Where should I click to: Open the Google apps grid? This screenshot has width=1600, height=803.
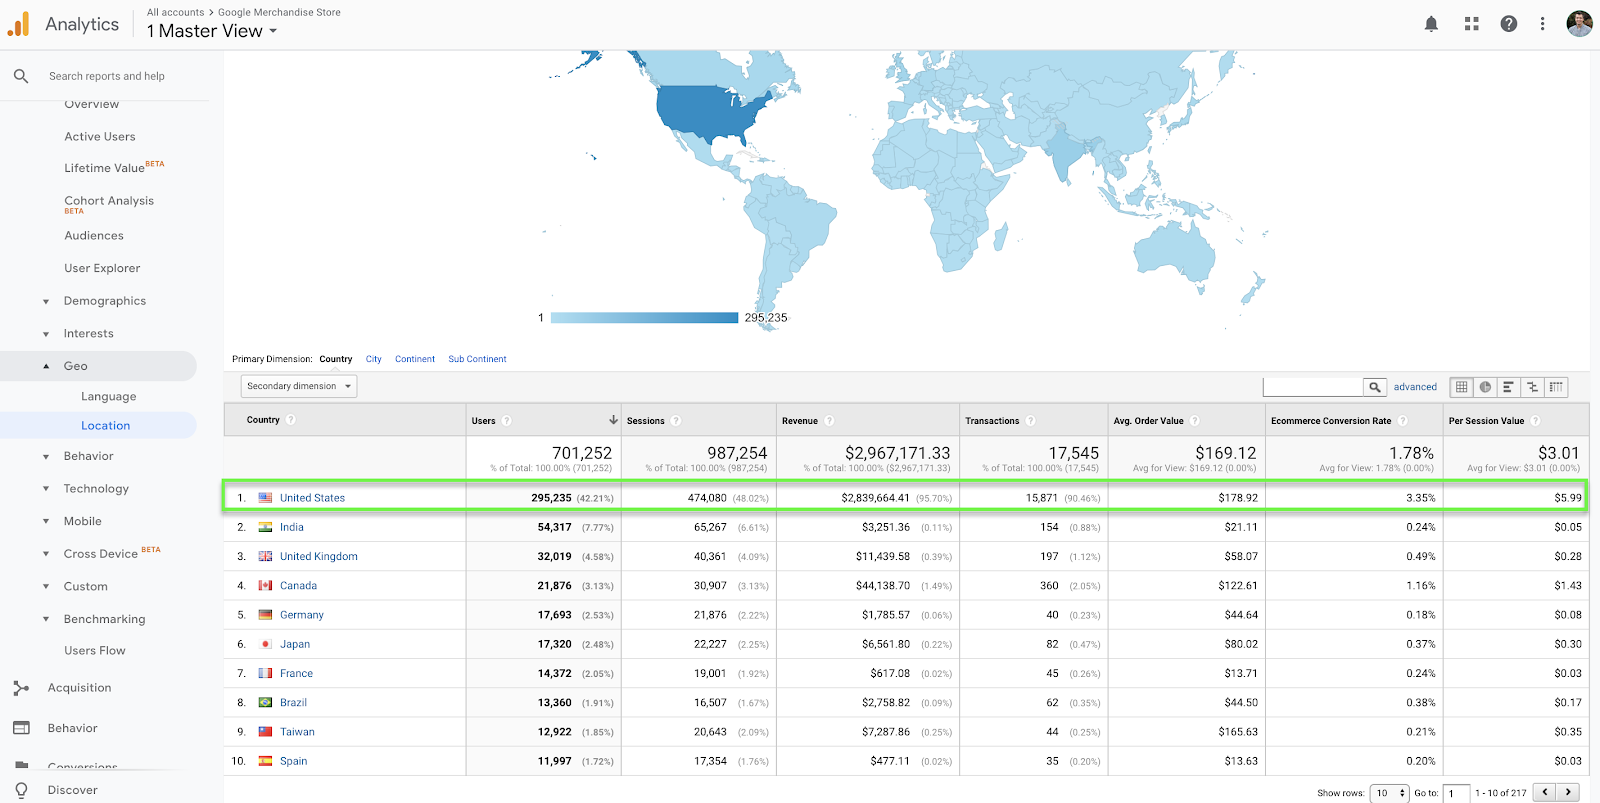(x=1471, y=24)
